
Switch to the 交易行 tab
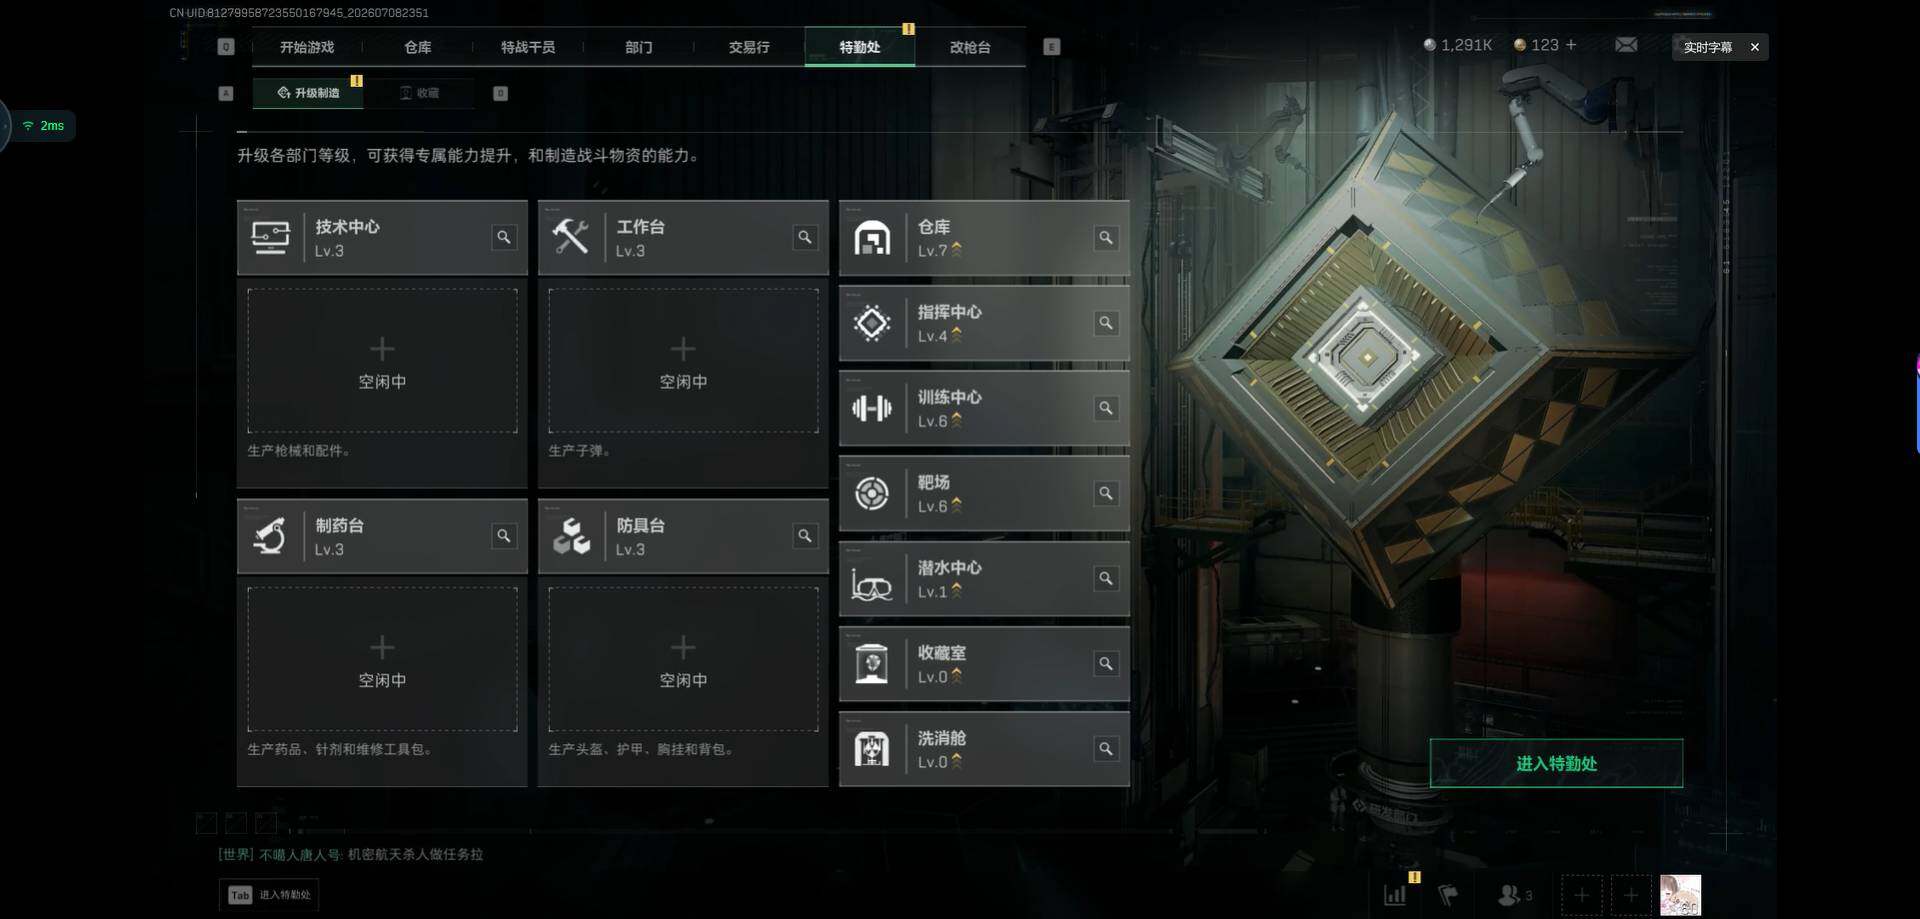click(x=749, y=47)
